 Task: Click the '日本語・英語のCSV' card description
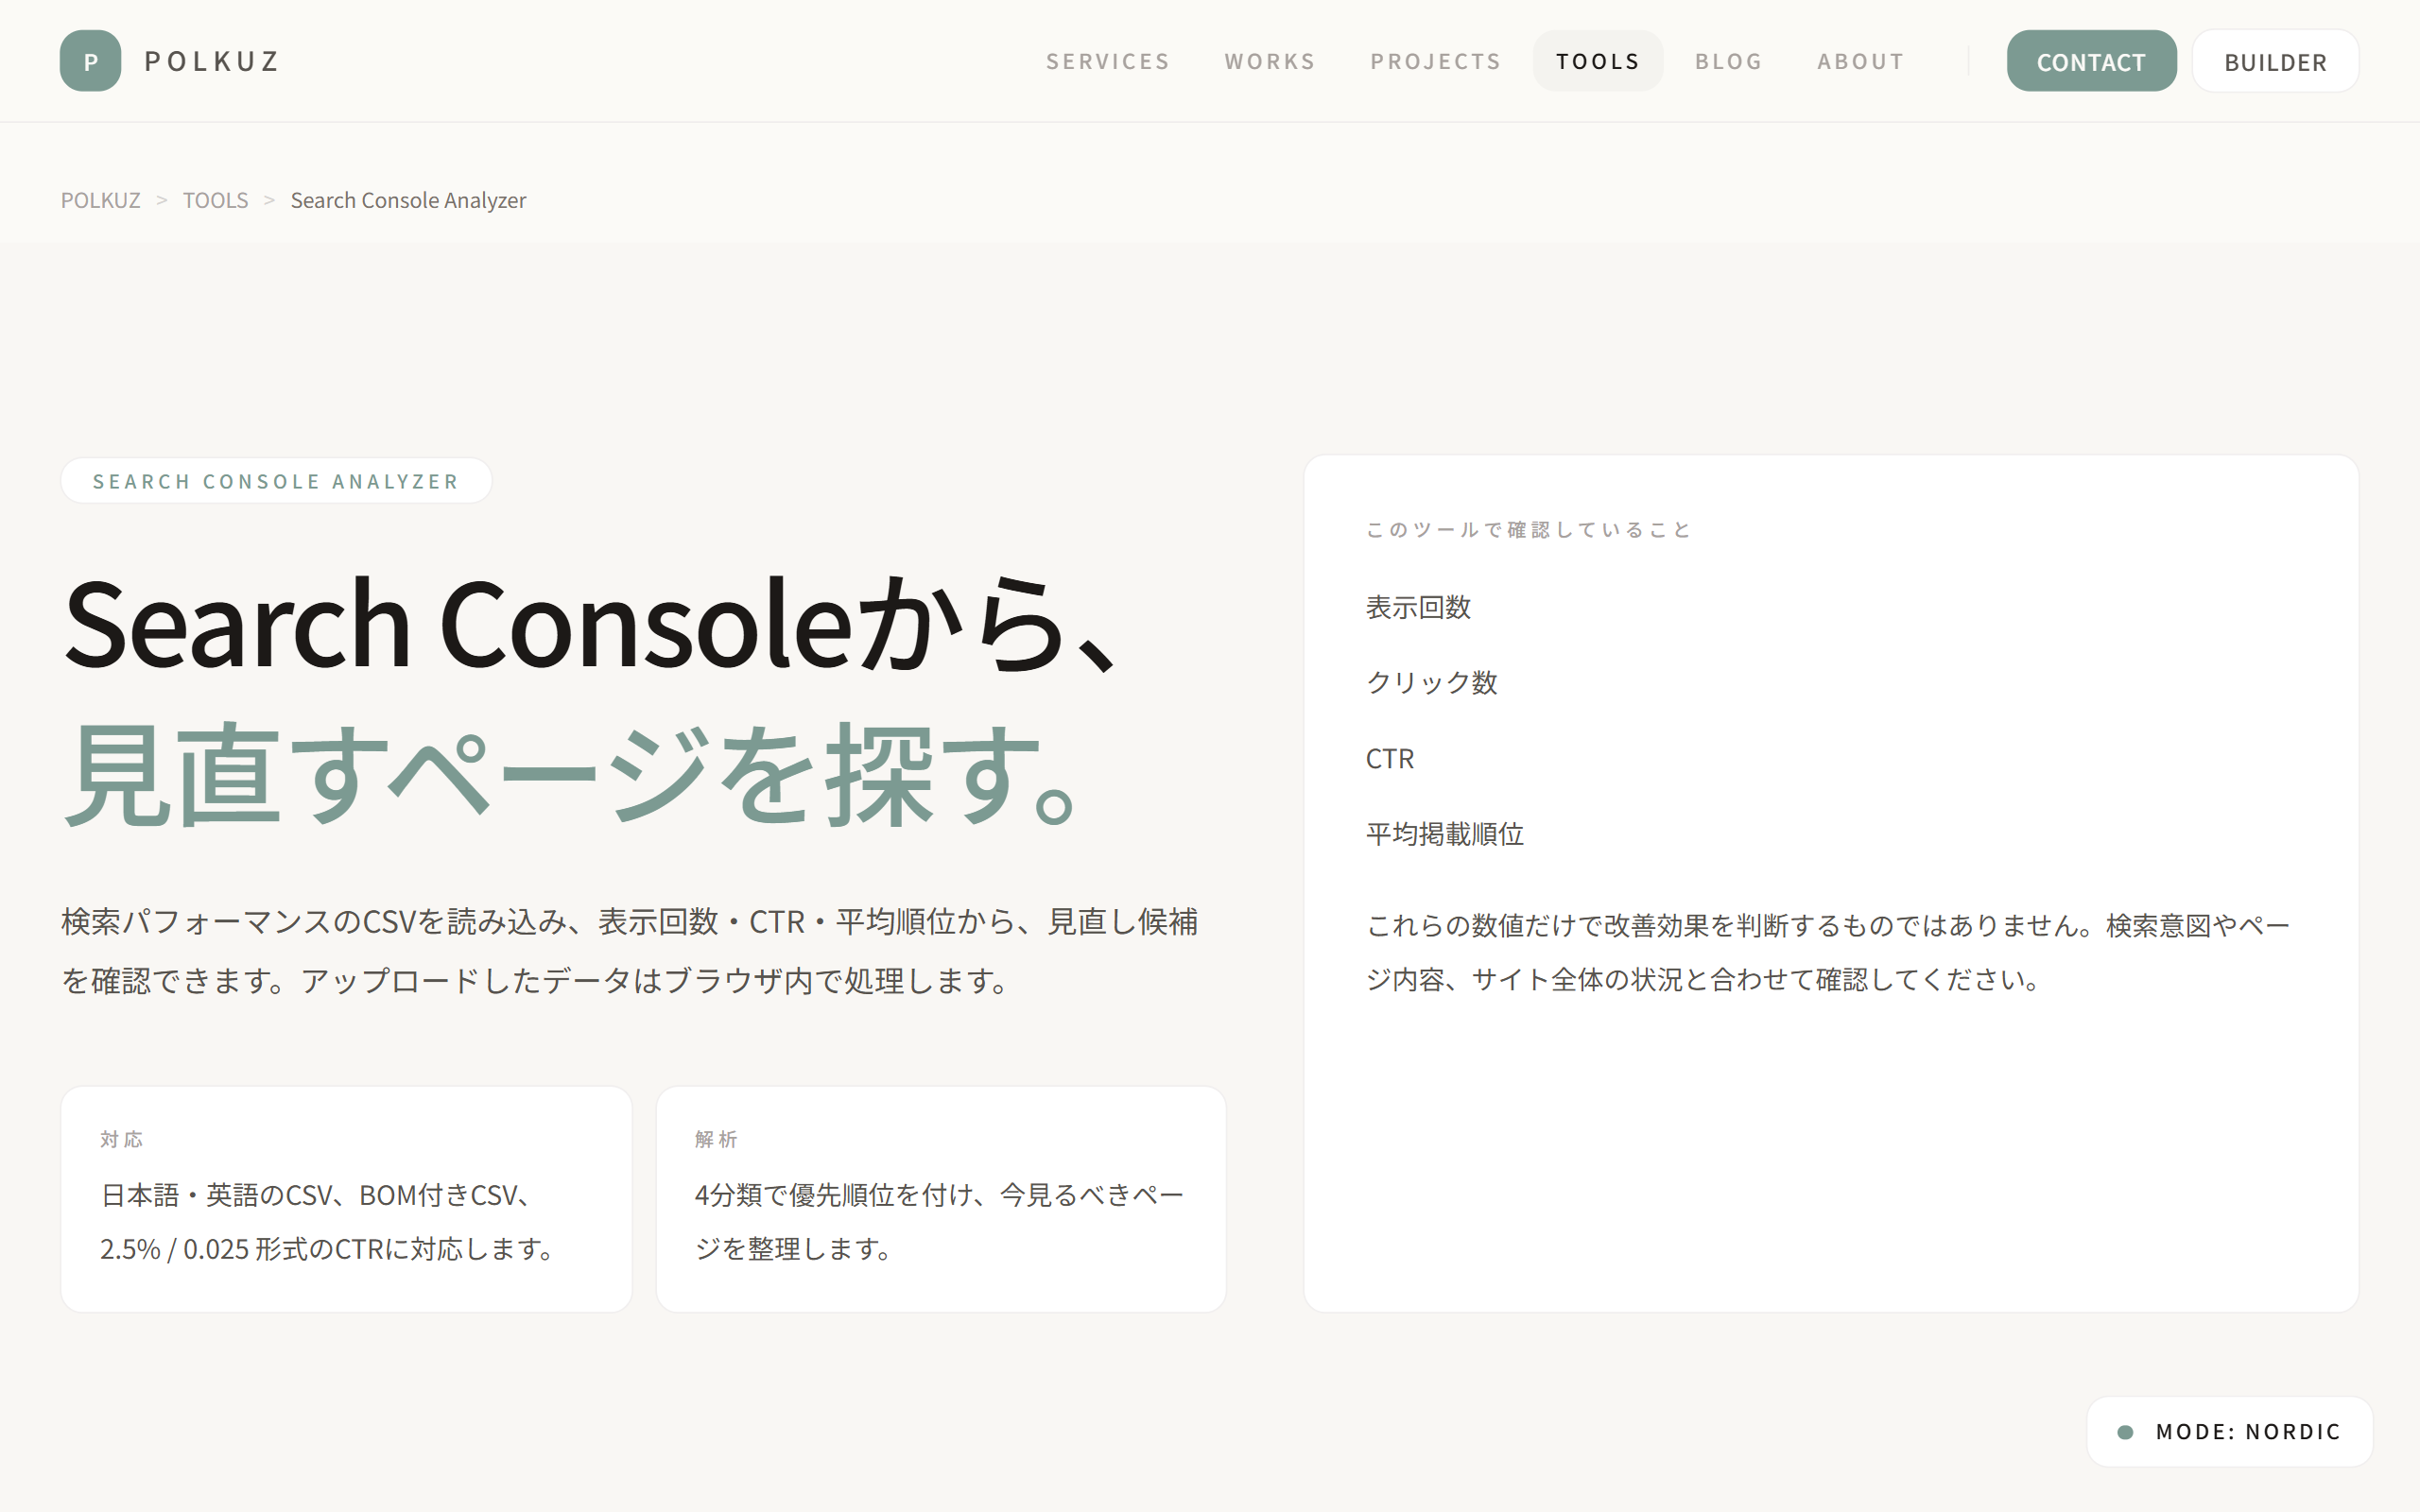(330, 1222)
